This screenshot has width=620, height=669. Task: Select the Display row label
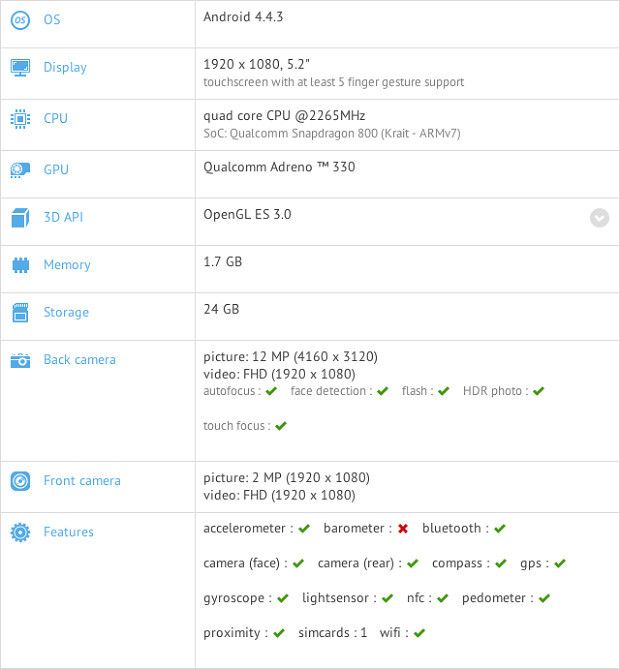(x=65, y=68)
